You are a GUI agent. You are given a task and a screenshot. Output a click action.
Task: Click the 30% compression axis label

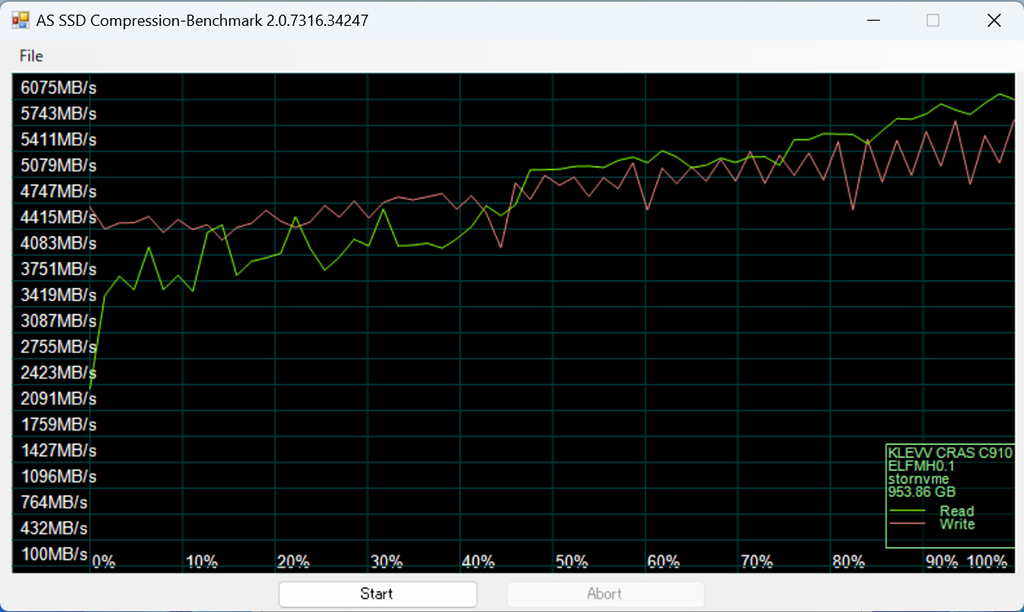pyautogui.click(x=387, y=562)
